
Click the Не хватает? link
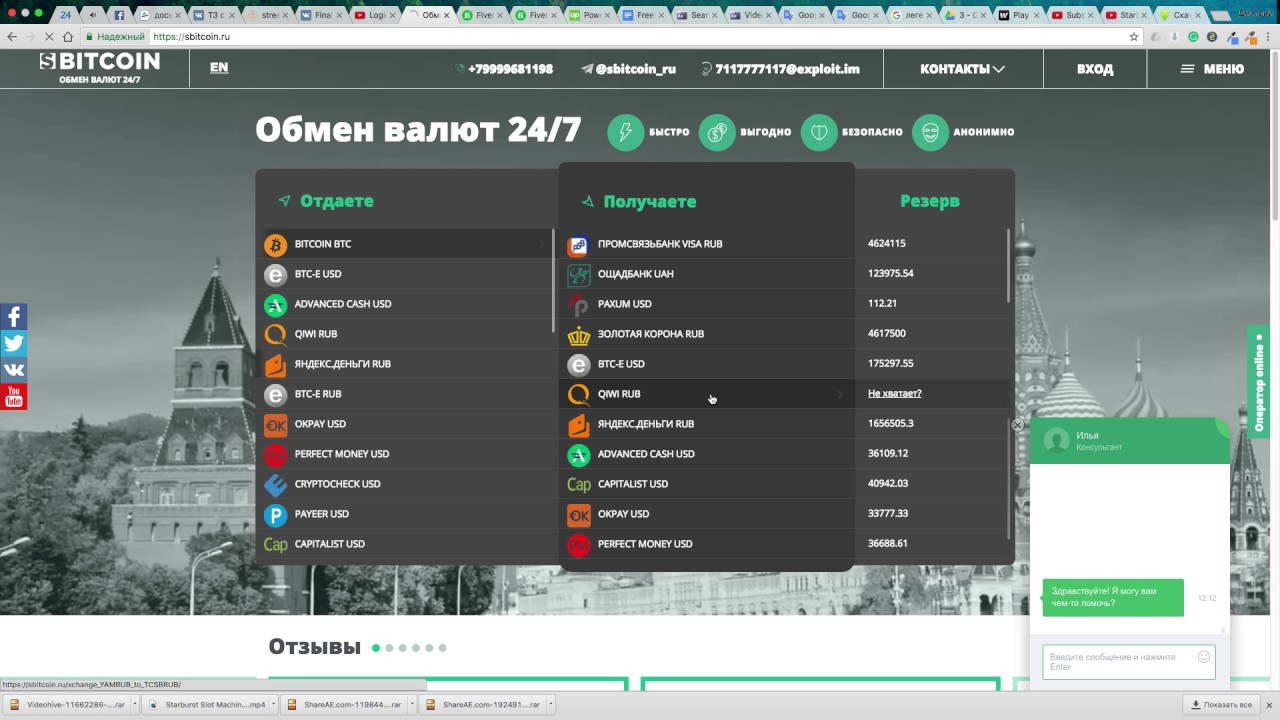click(894, 394)
